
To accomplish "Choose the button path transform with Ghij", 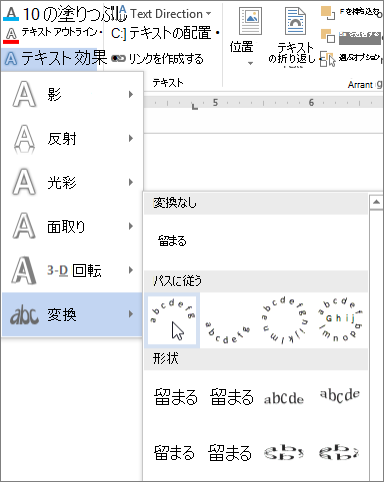I will point(340,321).
